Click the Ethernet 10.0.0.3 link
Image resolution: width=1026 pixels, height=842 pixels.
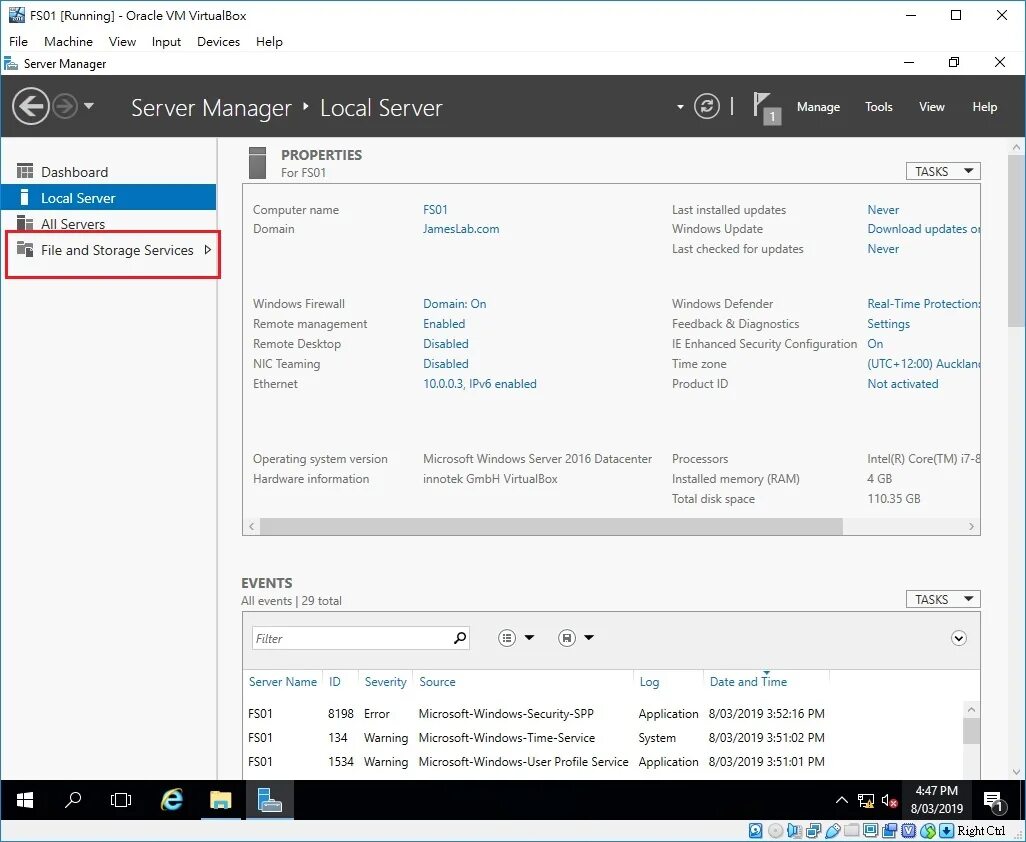480,384
